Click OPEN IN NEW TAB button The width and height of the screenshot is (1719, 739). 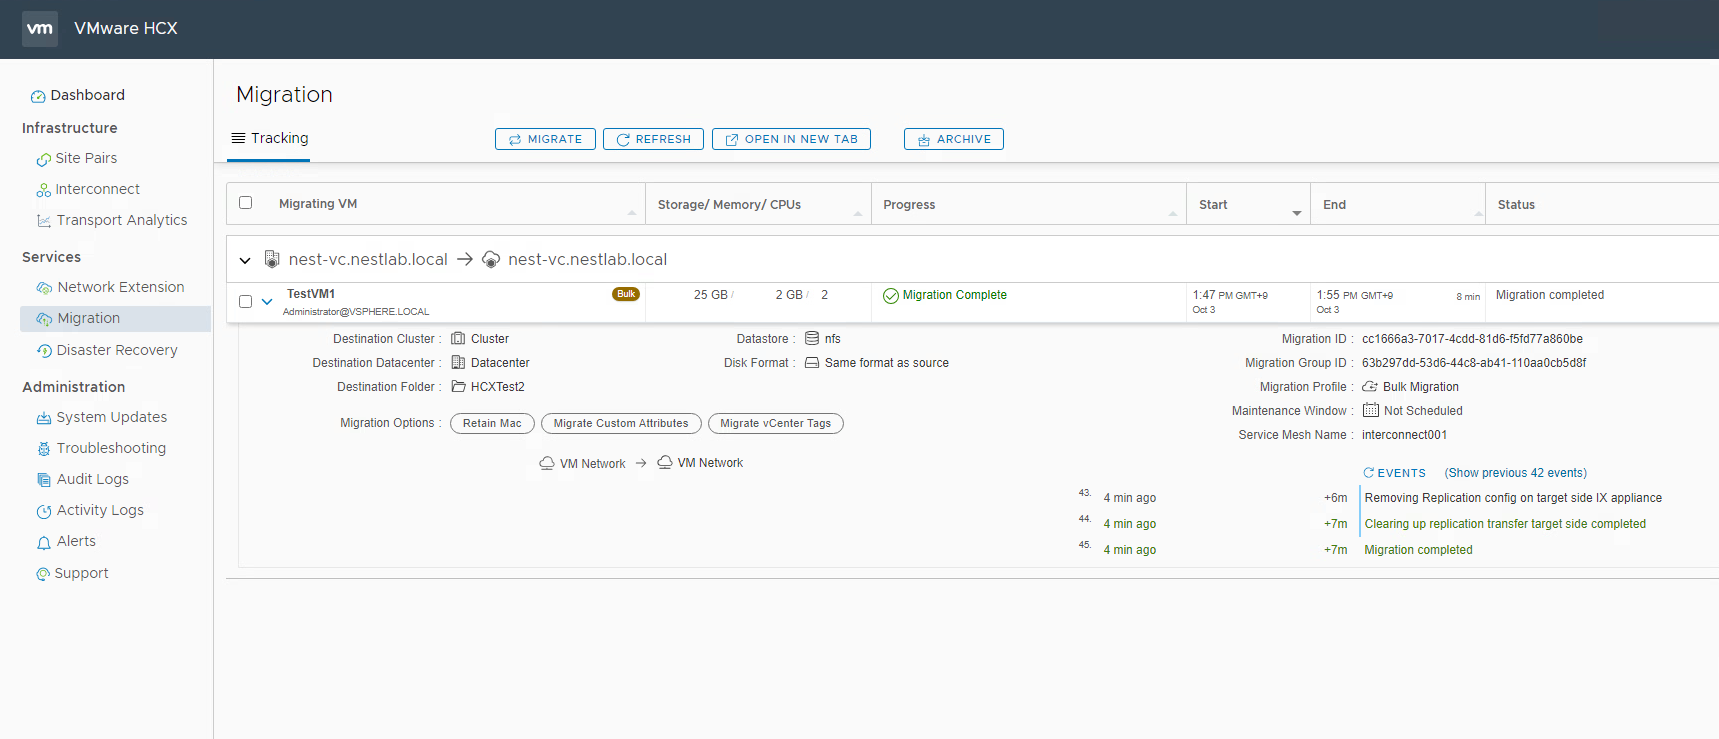(791, 139)
